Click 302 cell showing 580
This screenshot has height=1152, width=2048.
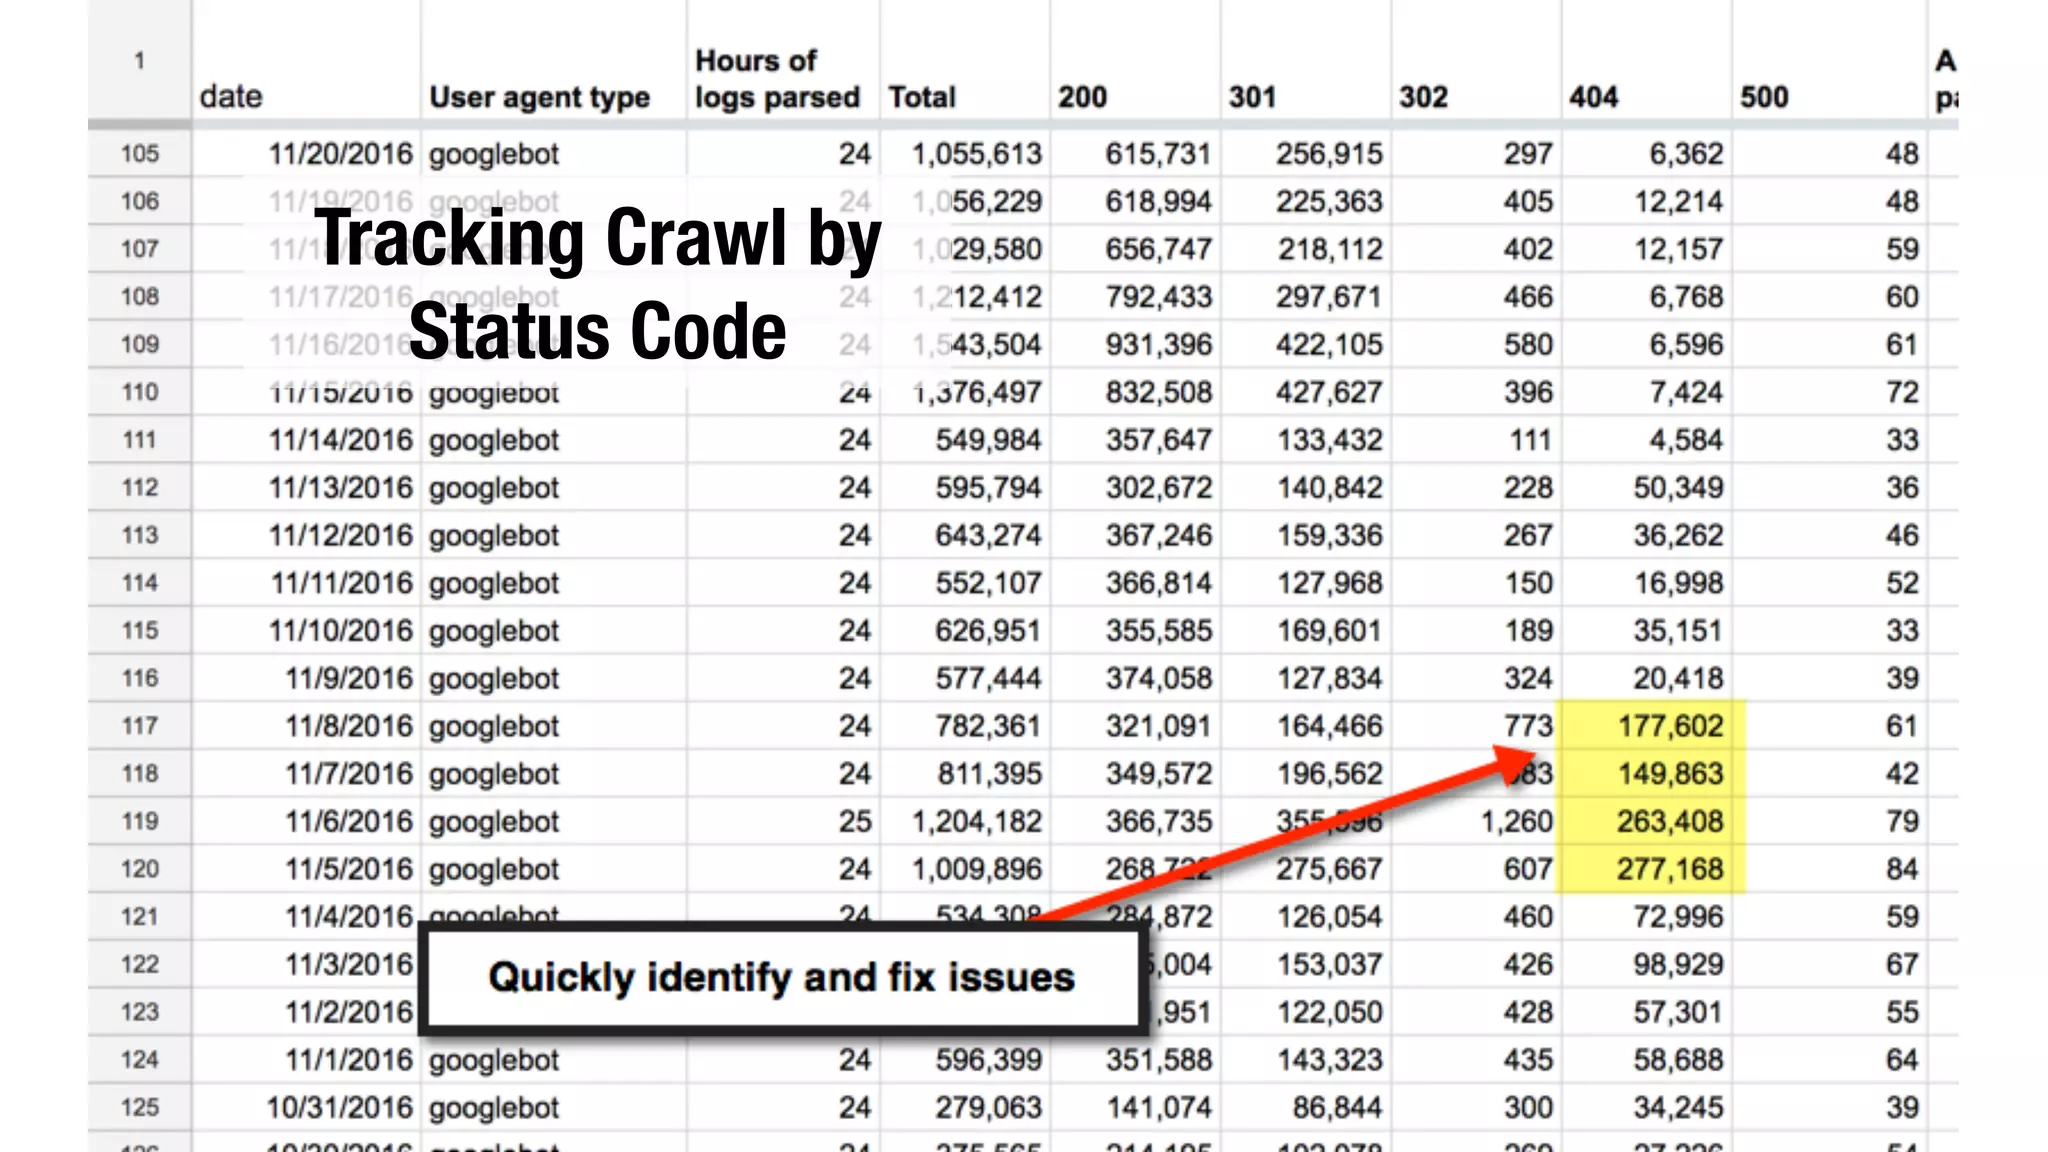tap(1476, 345)
